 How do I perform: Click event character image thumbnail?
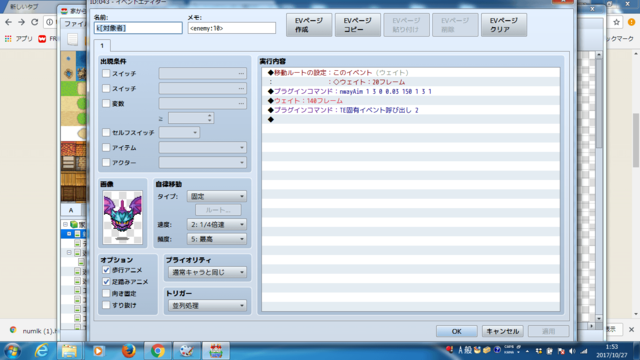122,218
